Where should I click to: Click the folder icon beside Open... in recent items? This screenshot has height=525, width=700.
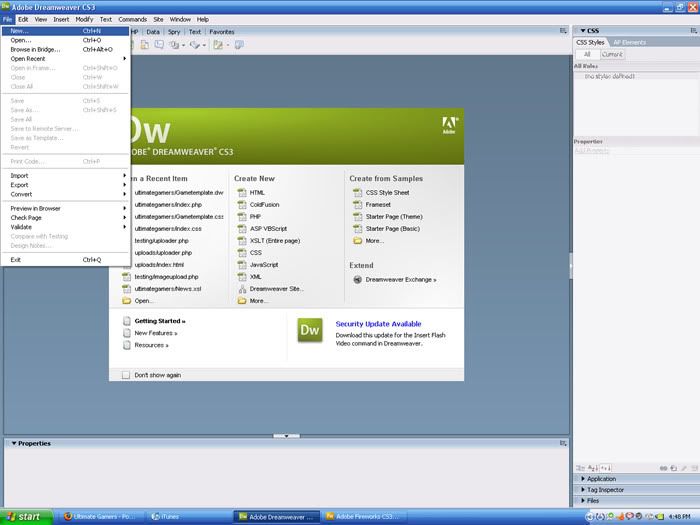click(x=126, y=301)
